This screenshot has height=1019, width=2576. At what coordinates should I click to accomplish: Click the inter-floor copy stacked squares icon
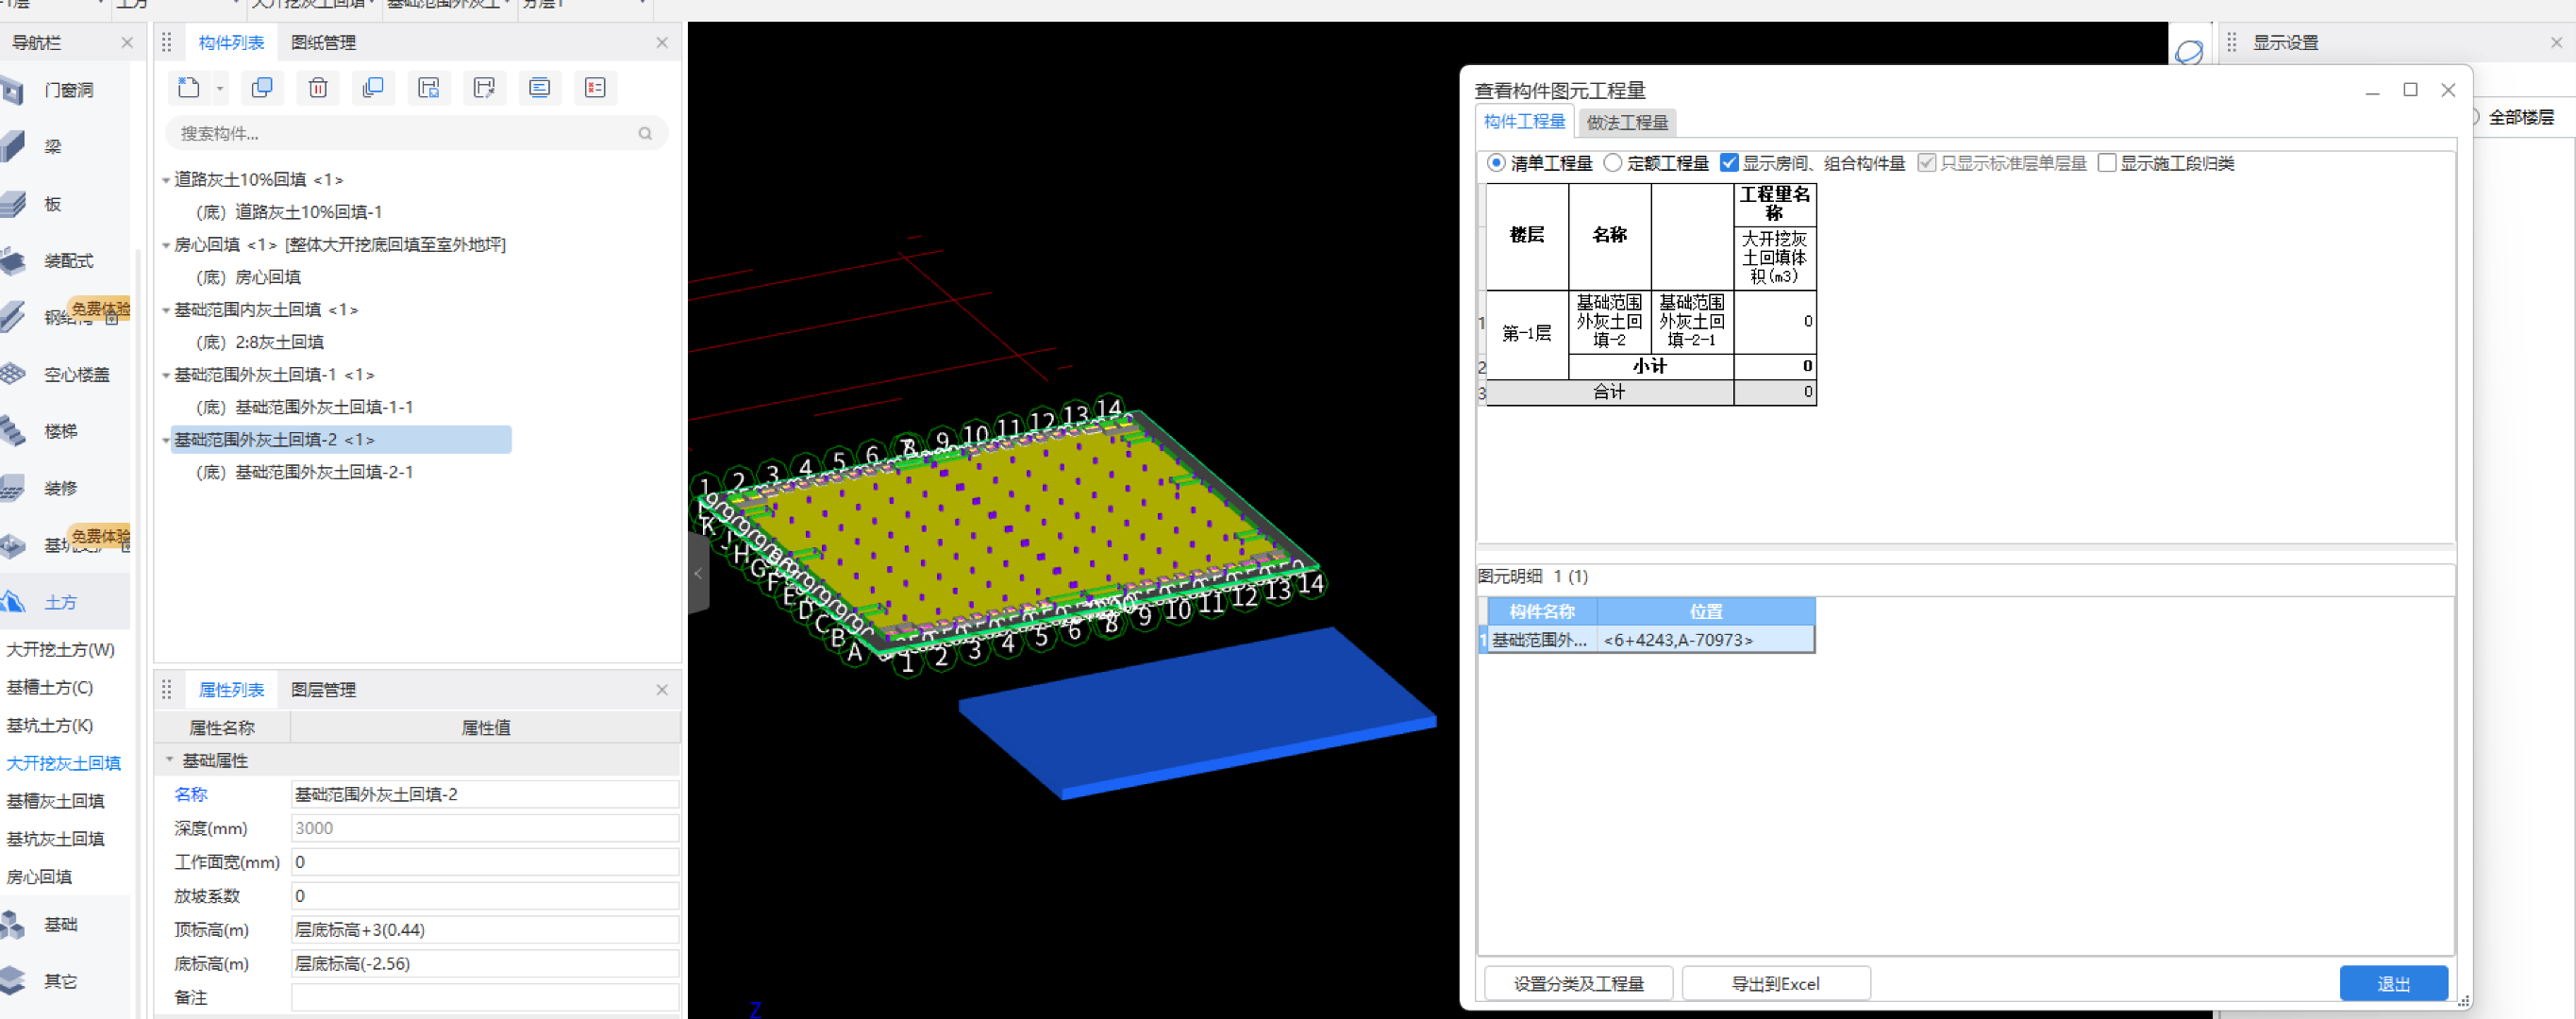(373, 88)
